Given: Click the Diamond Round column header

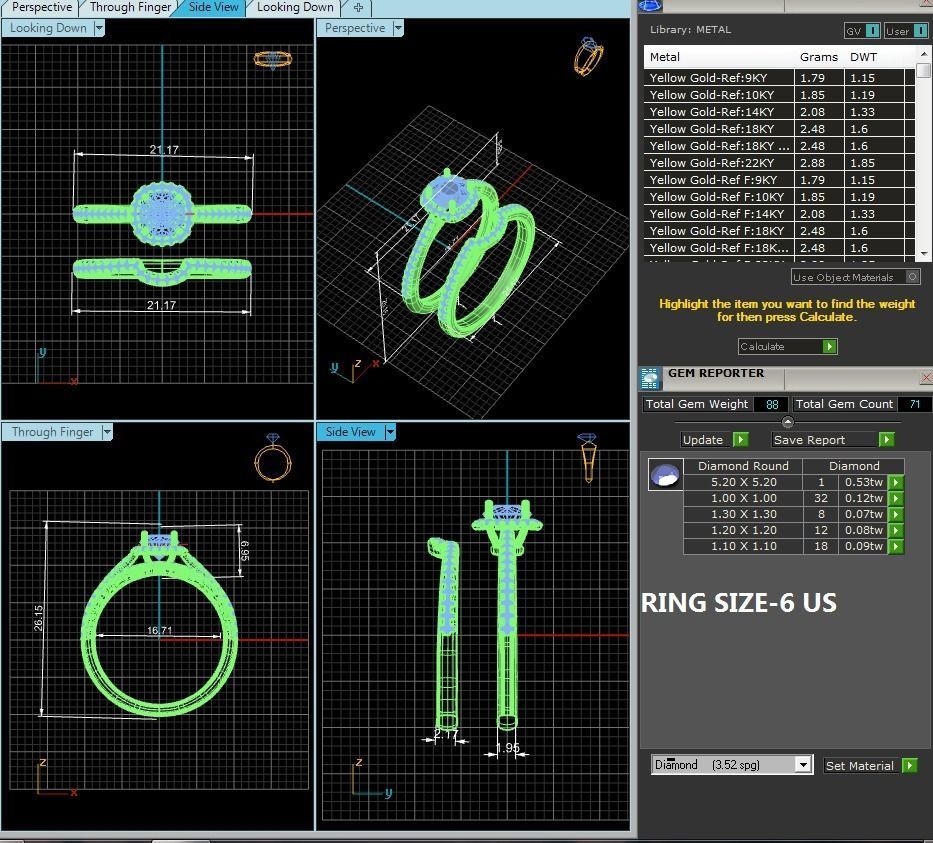Looking at the screenshot, I should [x=743, y=466].
